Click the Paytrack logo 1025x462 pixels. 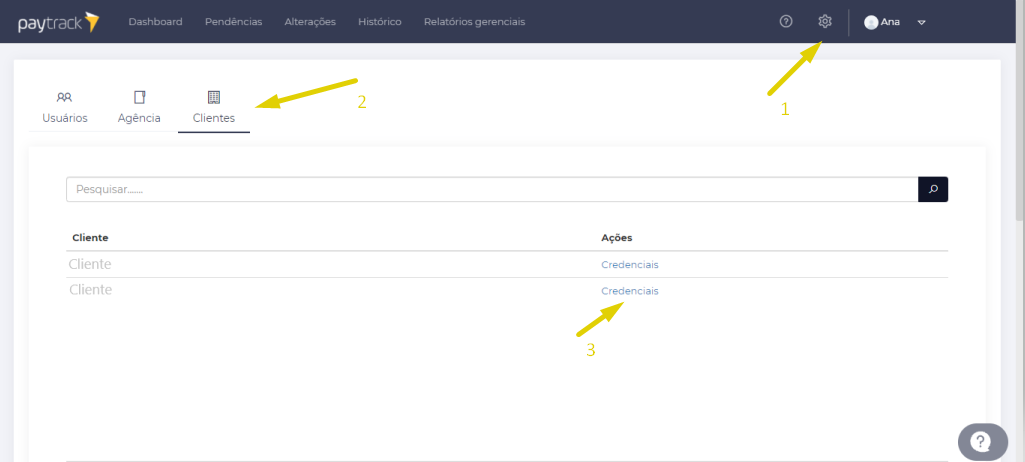[58, 22]
